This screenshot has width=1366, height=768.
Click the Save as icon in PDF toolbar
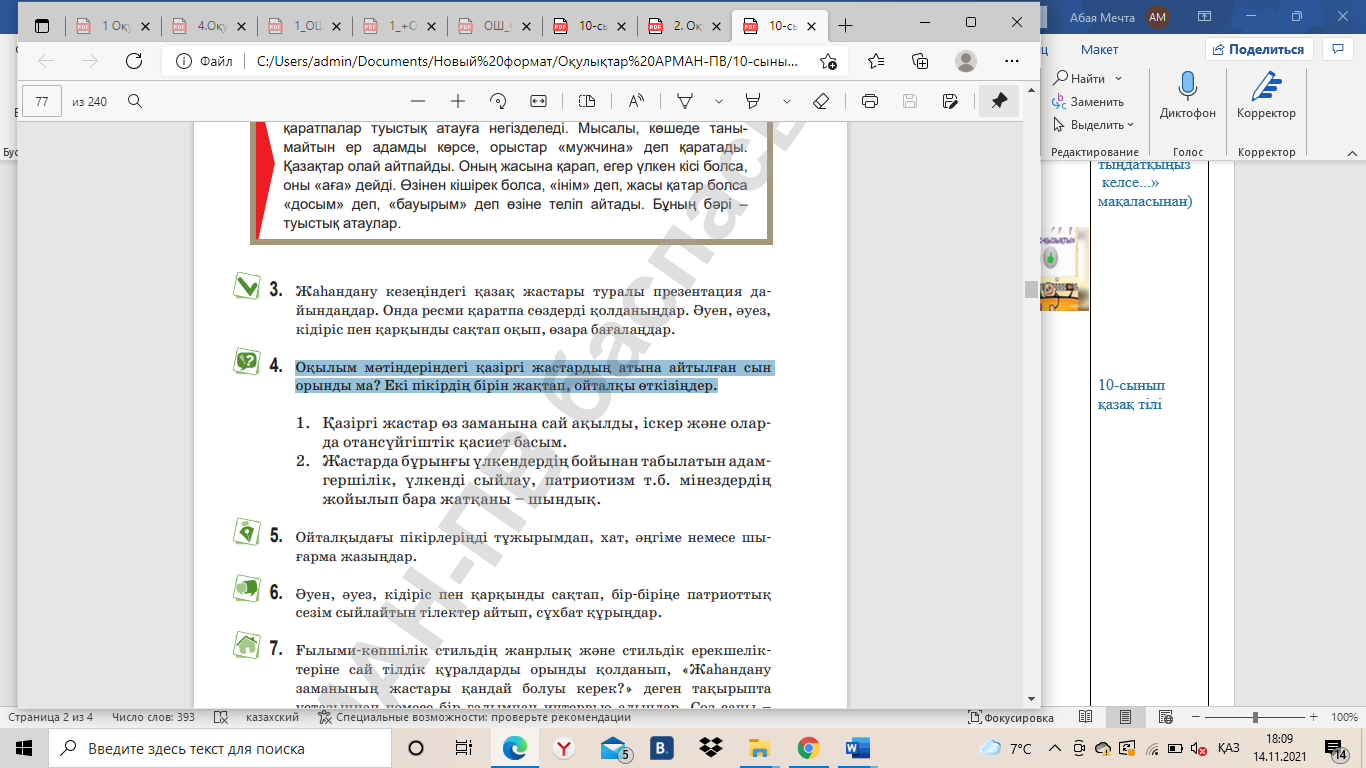(950, 101)
